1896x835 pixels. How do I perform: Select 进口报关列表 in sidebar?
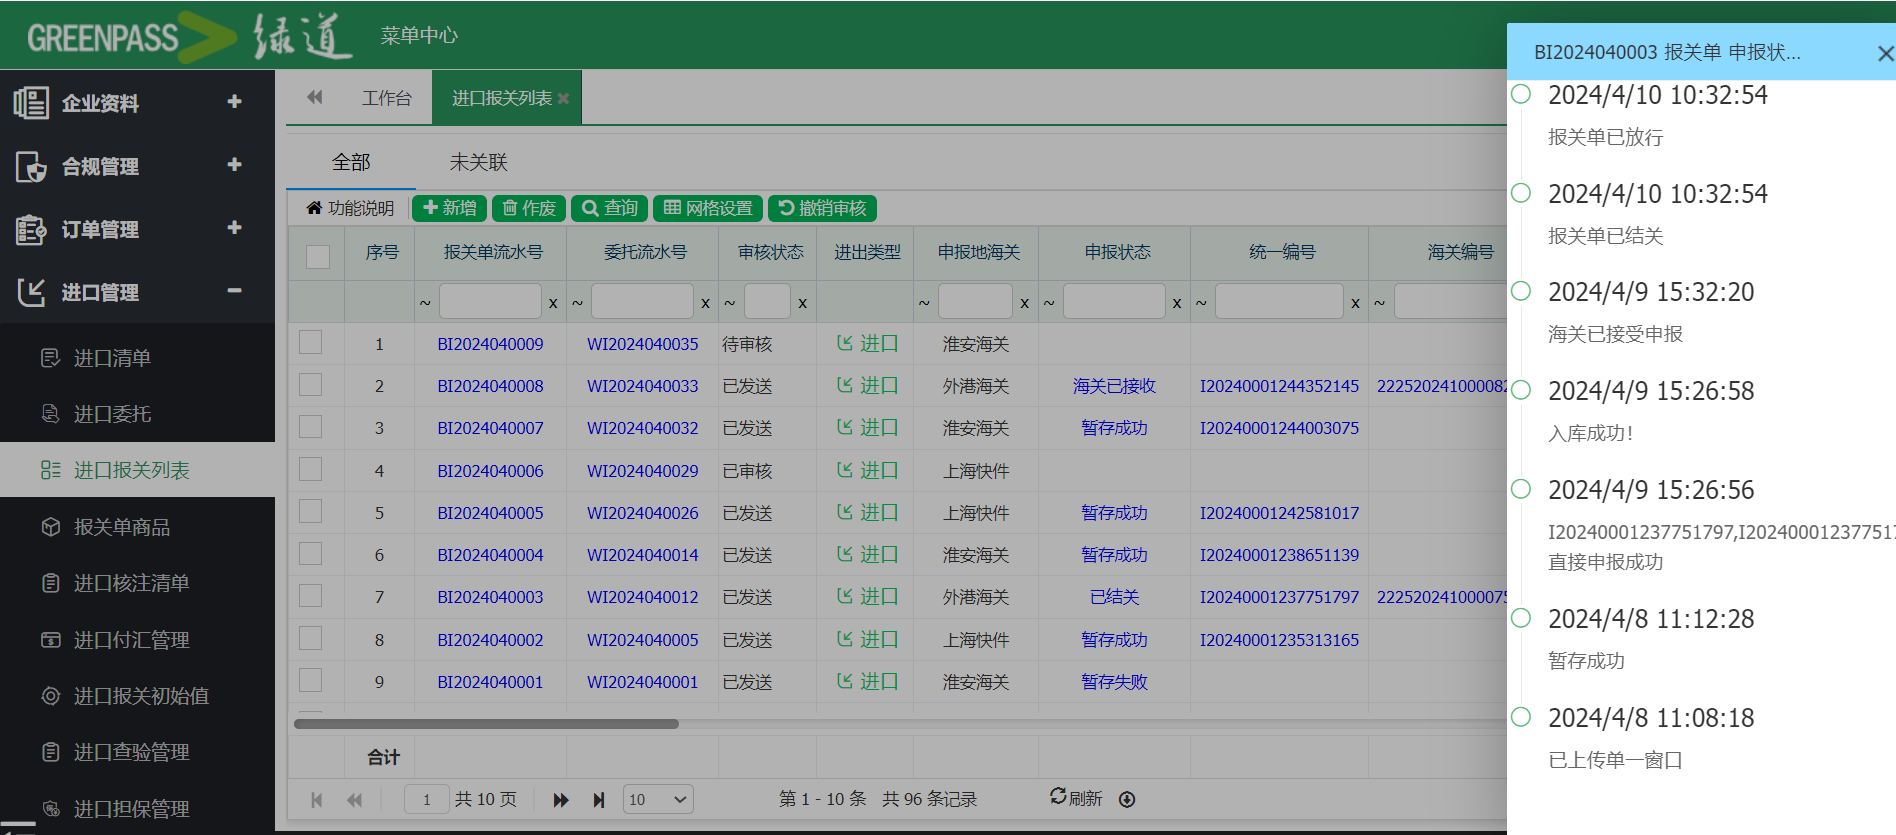pos(137,470)
